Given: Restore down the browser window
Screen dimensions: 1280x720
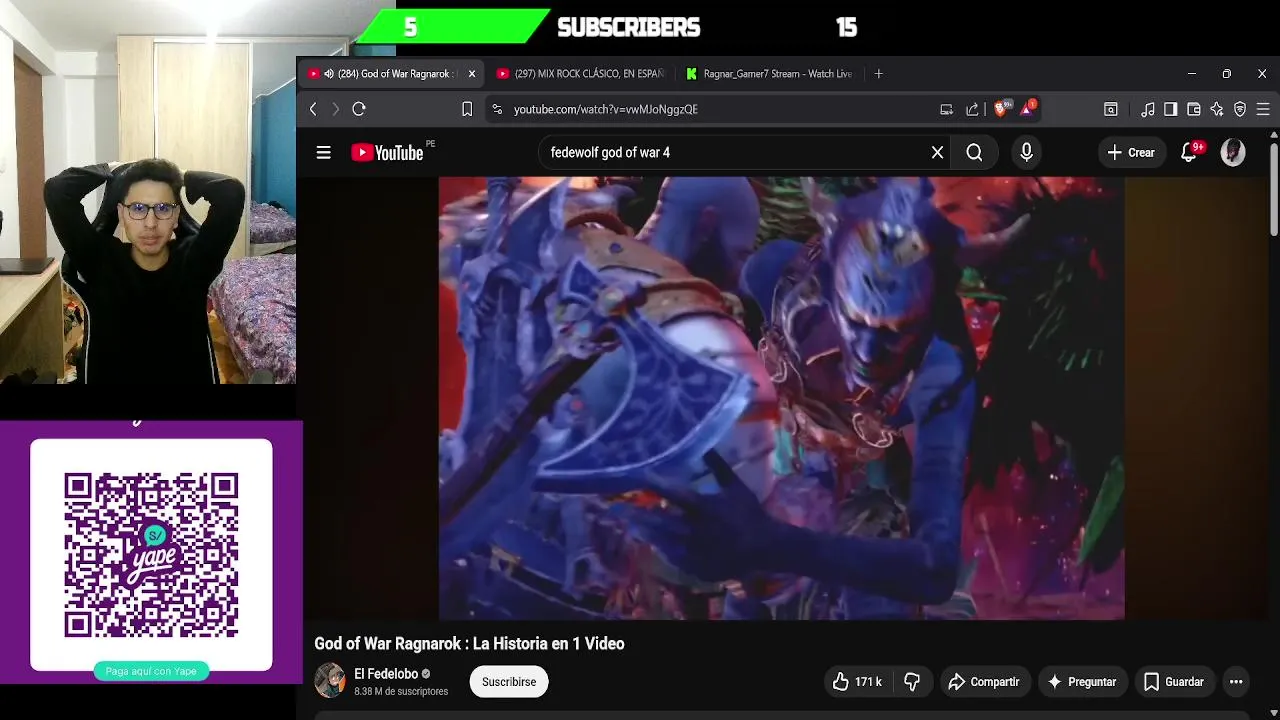Looking at the screenshot, I should click(x=1226, y=74).
